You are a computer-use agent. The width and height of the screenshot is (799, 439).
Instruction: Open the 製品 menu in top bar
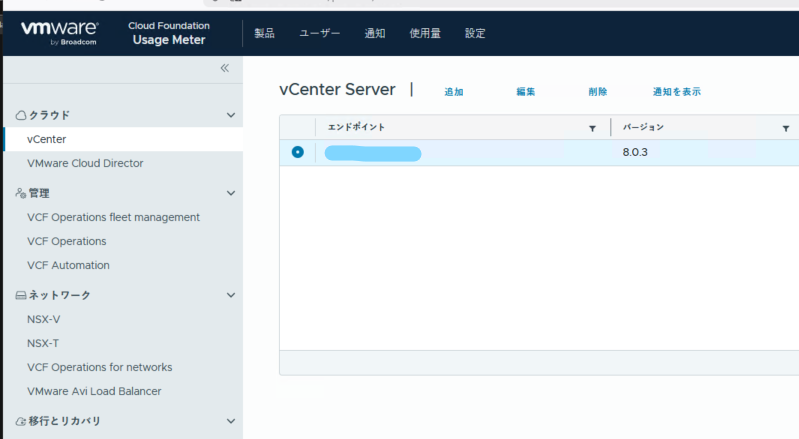pos(264,33)
